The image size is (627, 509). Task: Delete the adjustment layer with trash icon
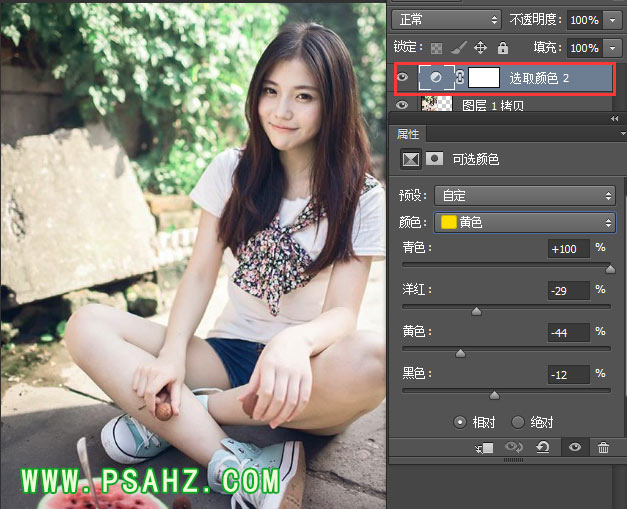tap(603, 449)
